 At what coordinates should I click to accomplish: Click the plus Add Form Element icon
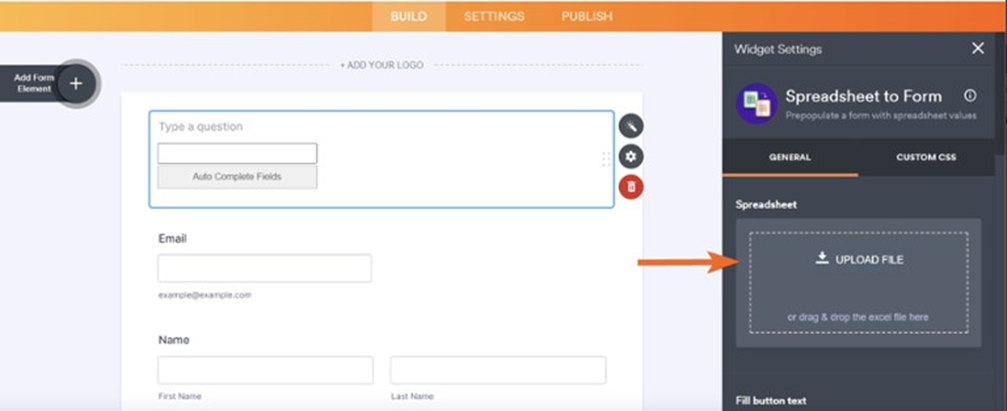click(x=76, y=84)
